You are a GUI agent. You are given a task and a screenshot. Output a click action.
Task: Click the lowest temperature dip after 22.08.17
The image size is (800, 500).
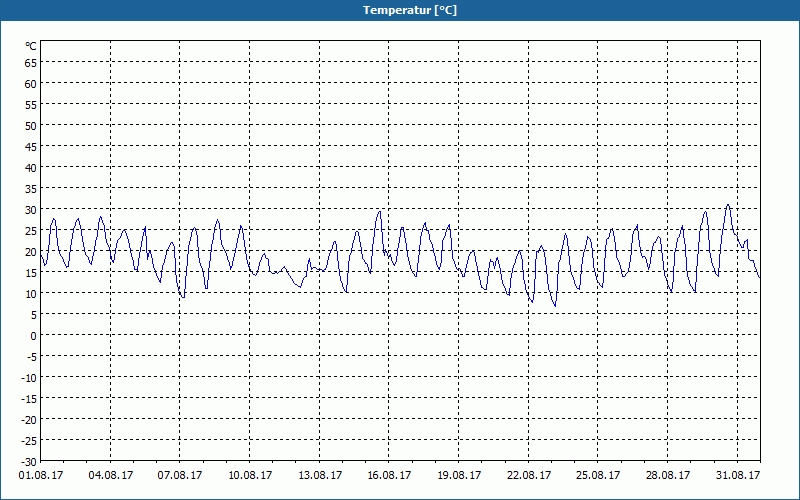[x=555, y=305]
